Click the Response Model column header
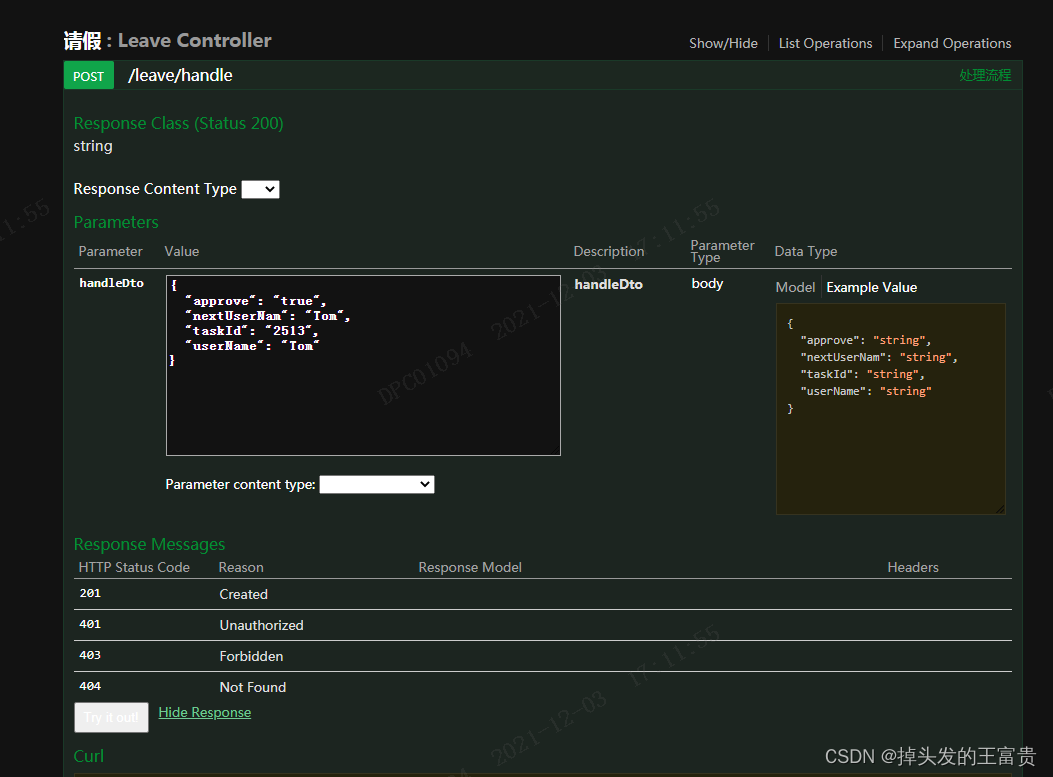Viewport: 1053px width, 777px height. [x=470, y=567]
